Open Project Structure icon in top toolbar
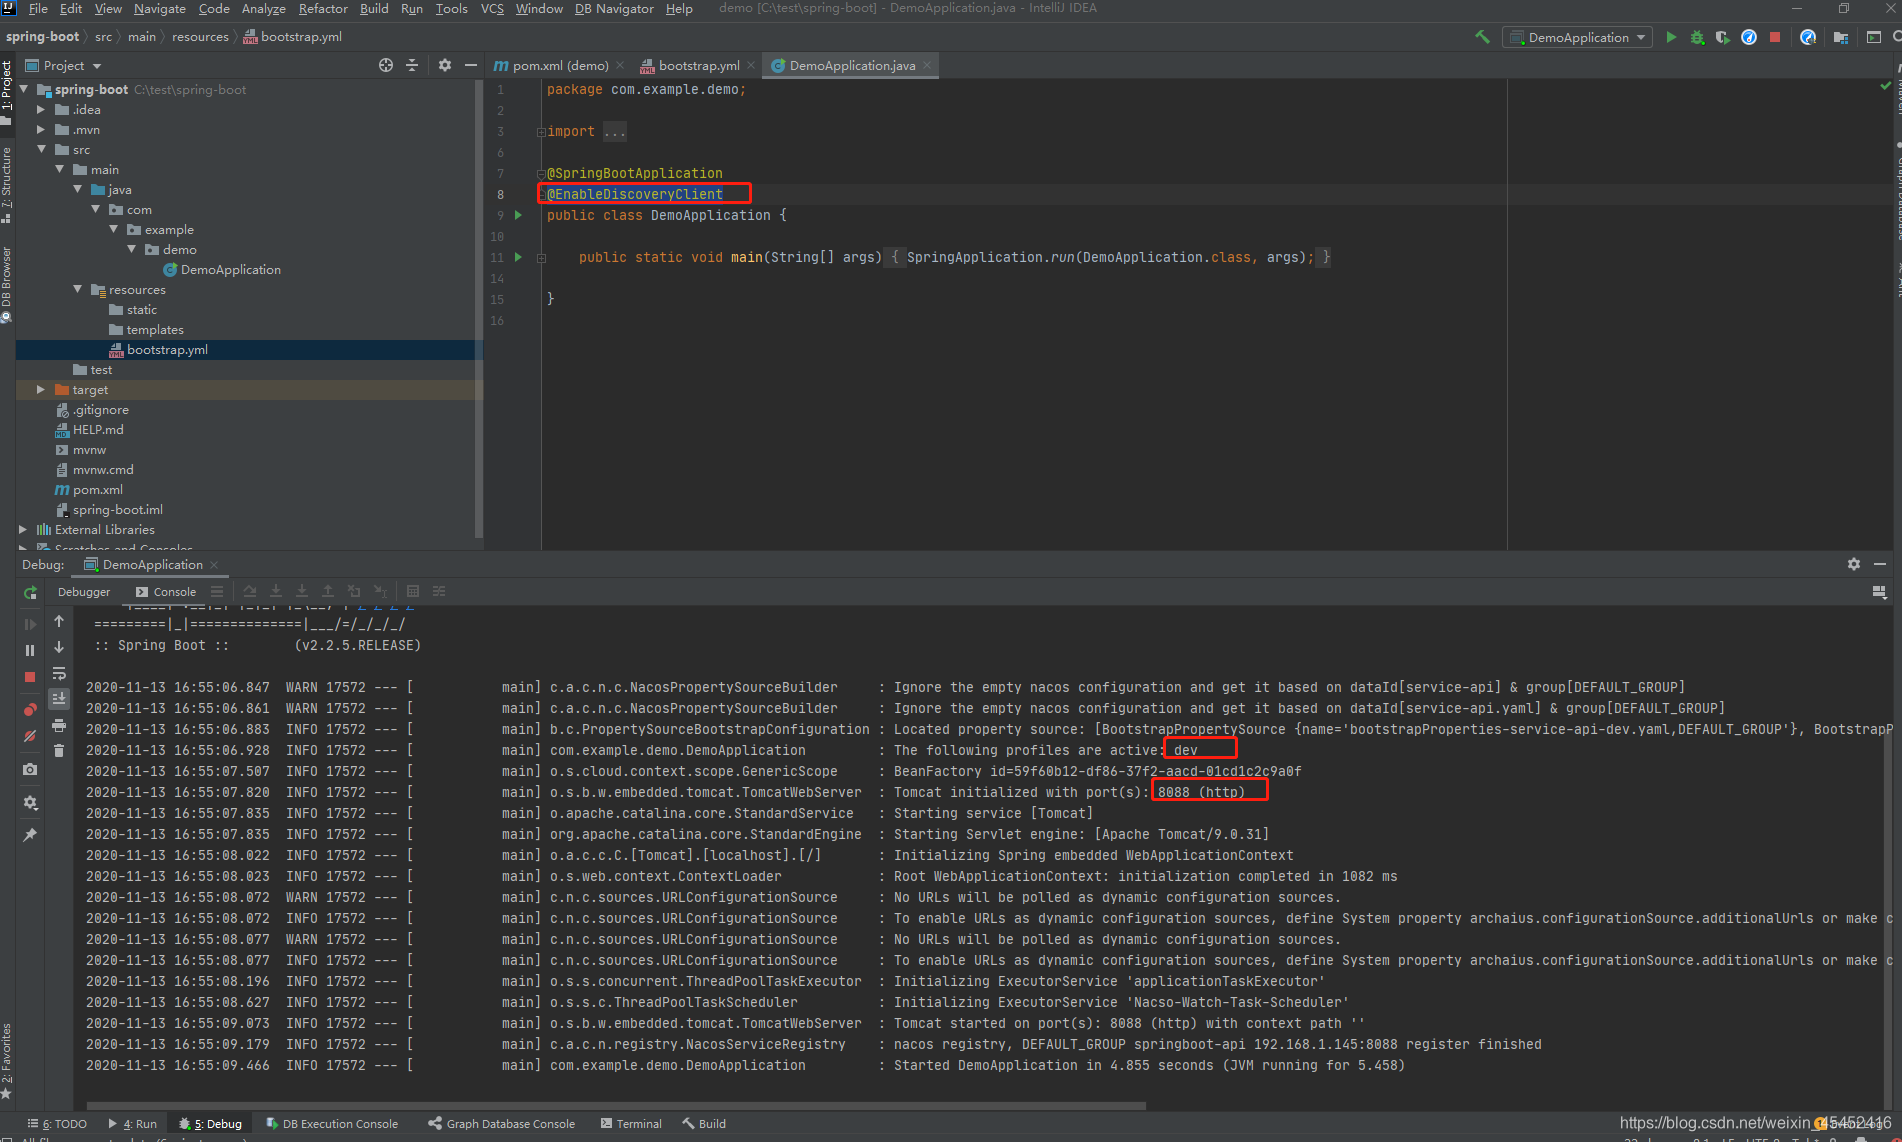Image resolution: width=1902 pixels, height=1142 pixels. [1840, 37]
